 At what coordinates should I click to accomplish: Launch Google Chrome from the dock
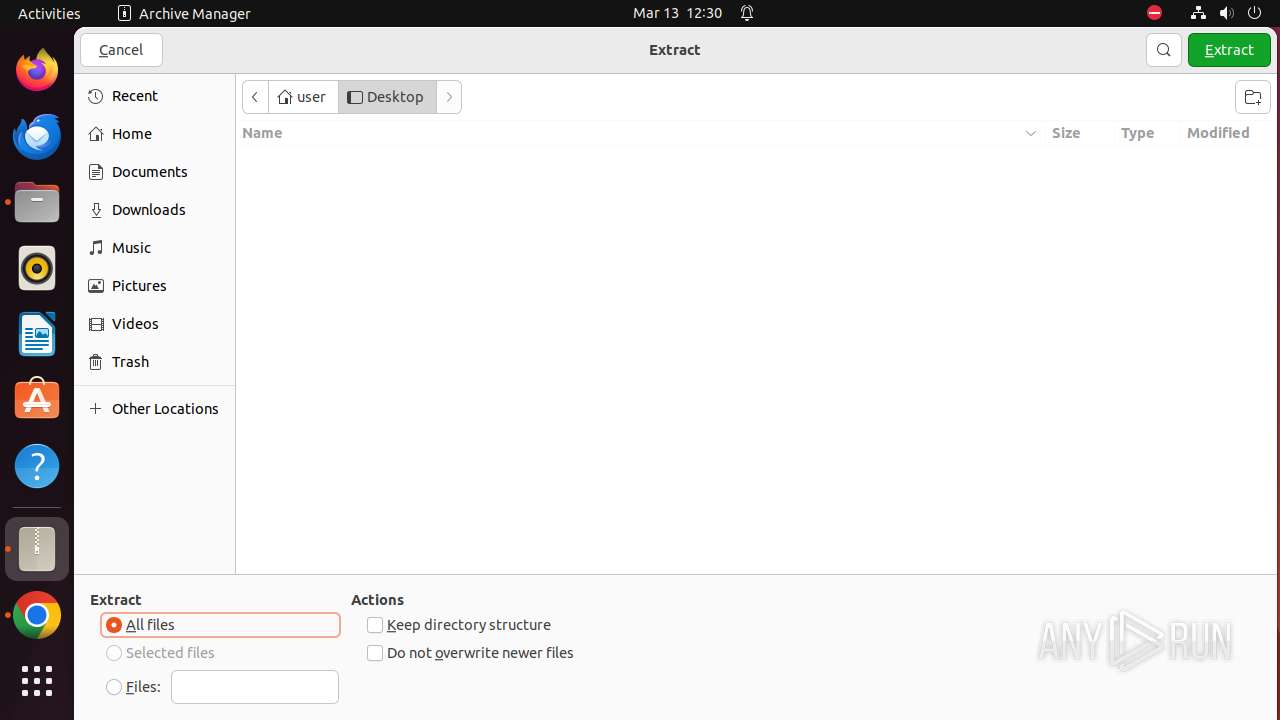37,616
